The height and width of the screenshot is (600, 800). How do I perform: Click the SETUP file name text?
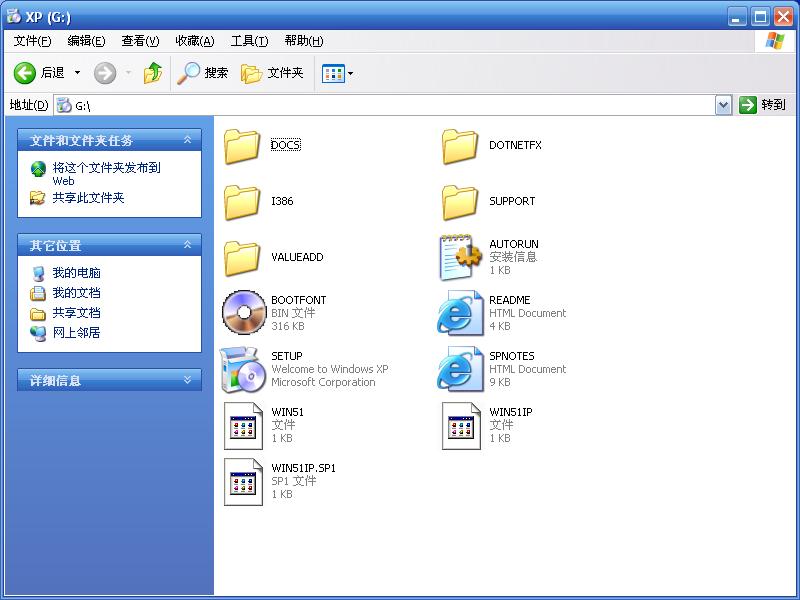[x=287, y=356]
